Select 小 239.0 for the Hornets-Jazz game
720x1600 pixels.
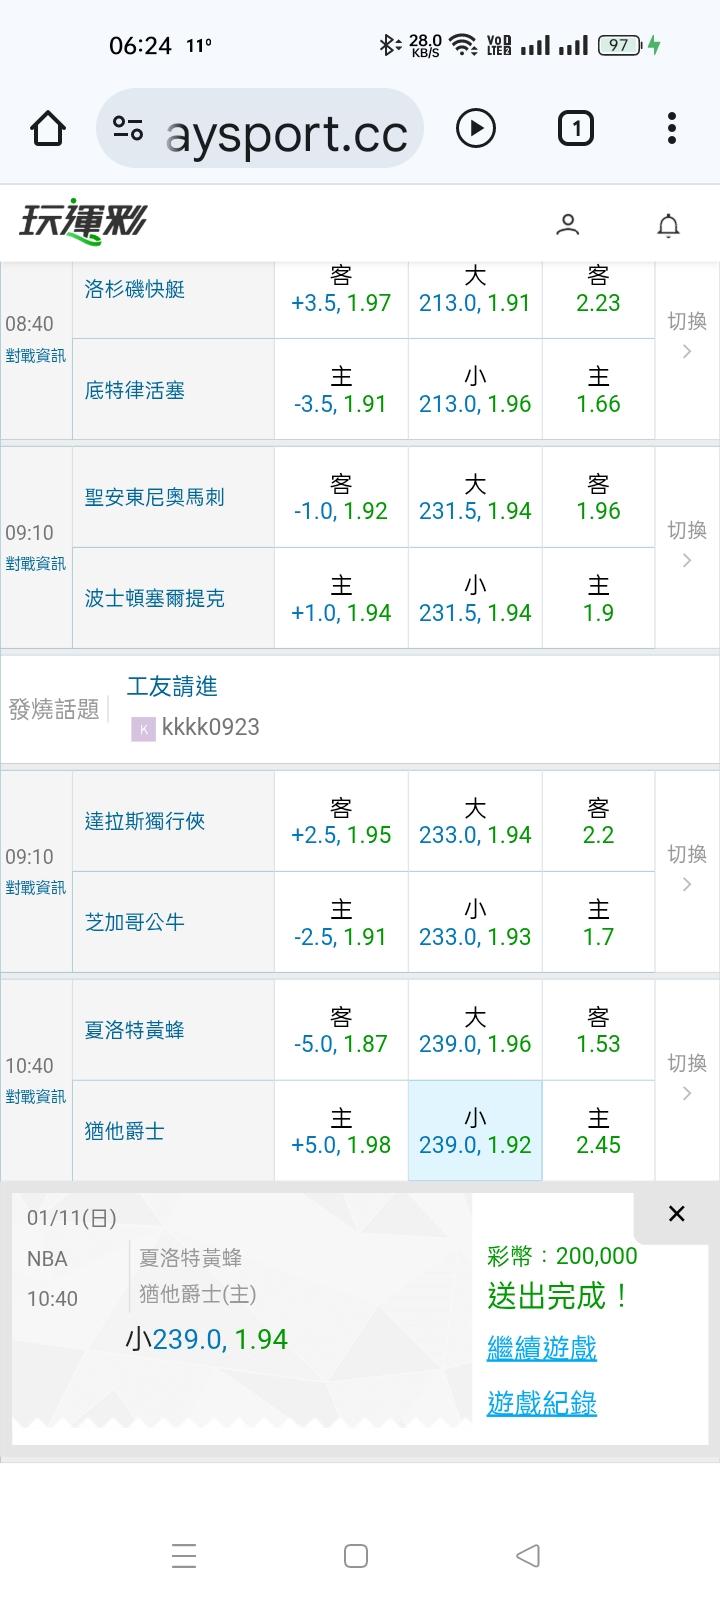click(475, 1131)
